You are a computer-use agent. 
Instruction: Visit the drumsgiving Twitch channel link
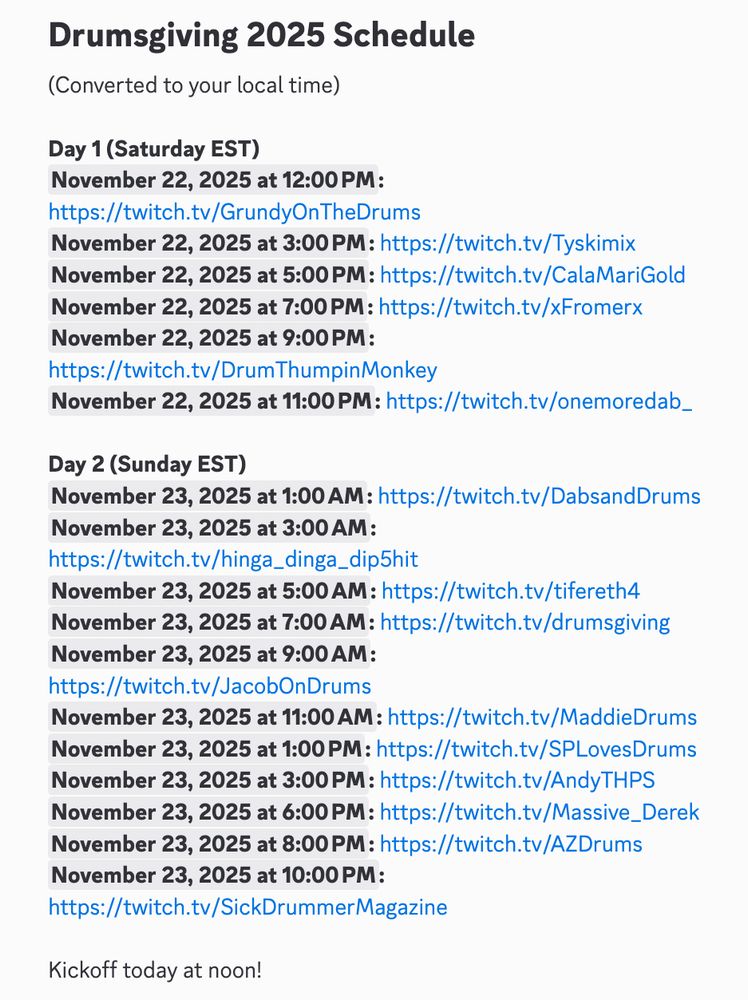tap(525, 623)
